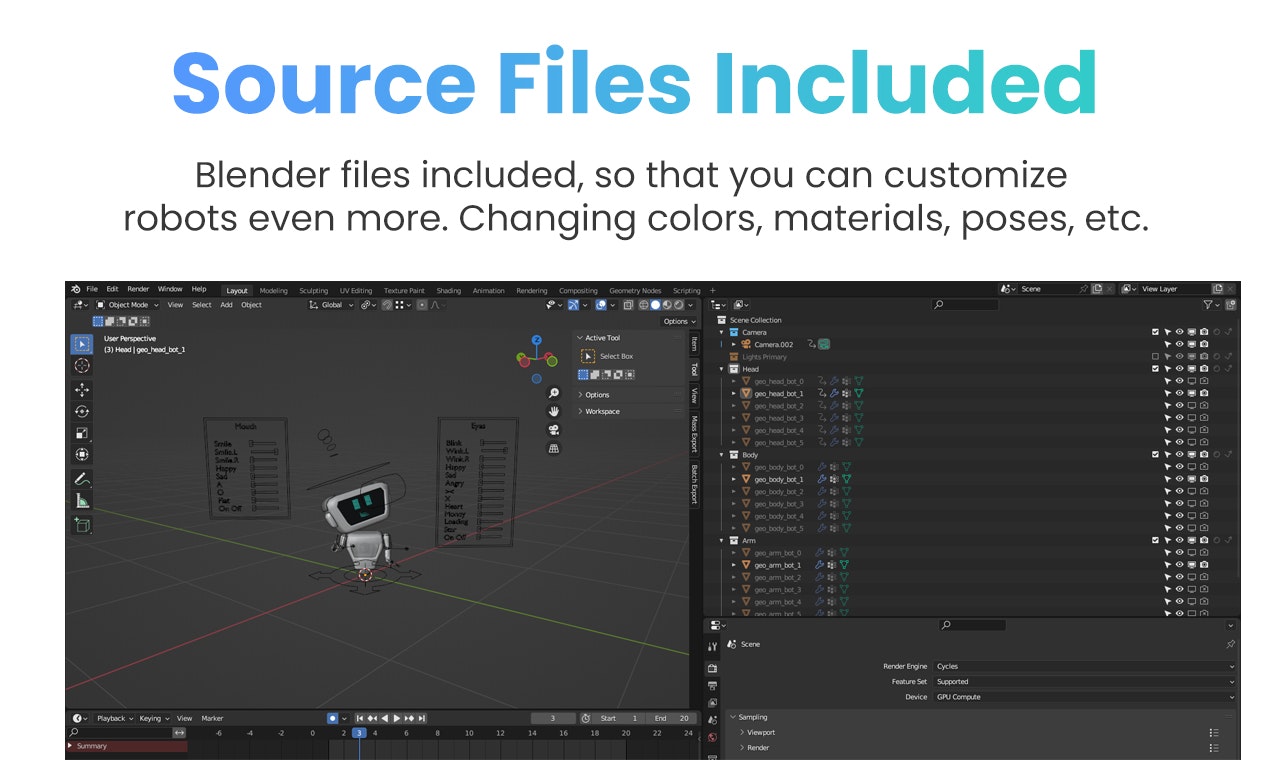The width and height of the screenshot is (1270, 760).
Task: Open the Render properties tab icon
Action: point(712,668)
